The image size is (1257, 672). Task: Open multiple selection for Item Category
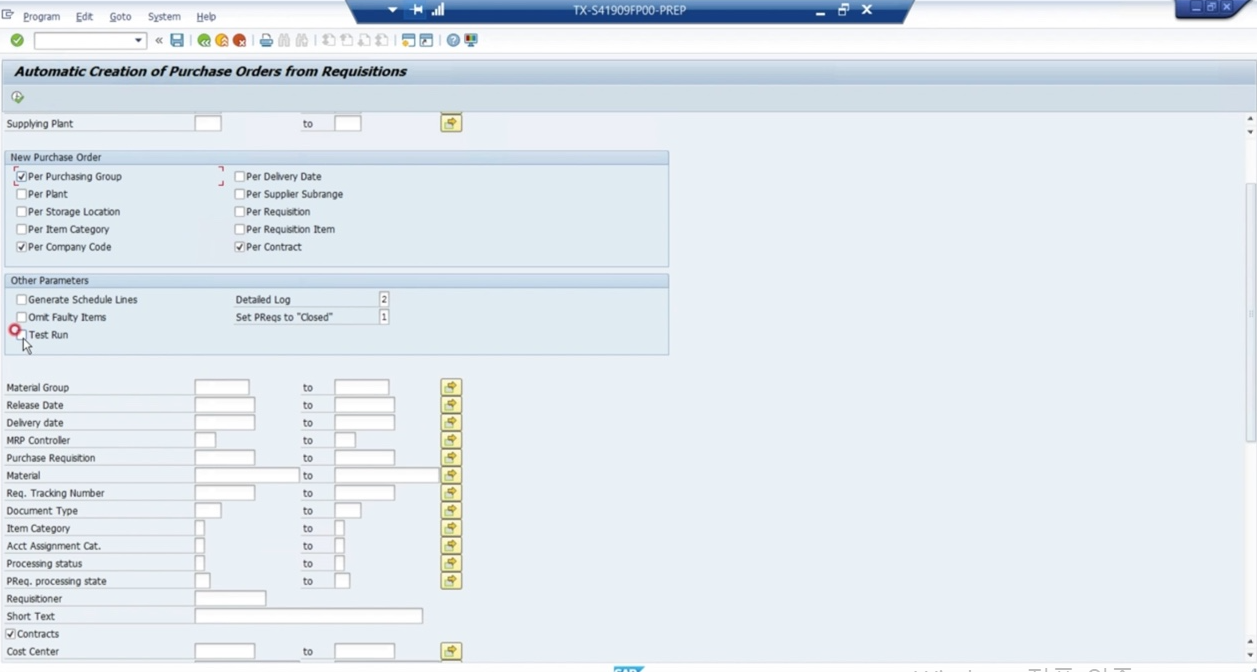(x=451, y=528)
